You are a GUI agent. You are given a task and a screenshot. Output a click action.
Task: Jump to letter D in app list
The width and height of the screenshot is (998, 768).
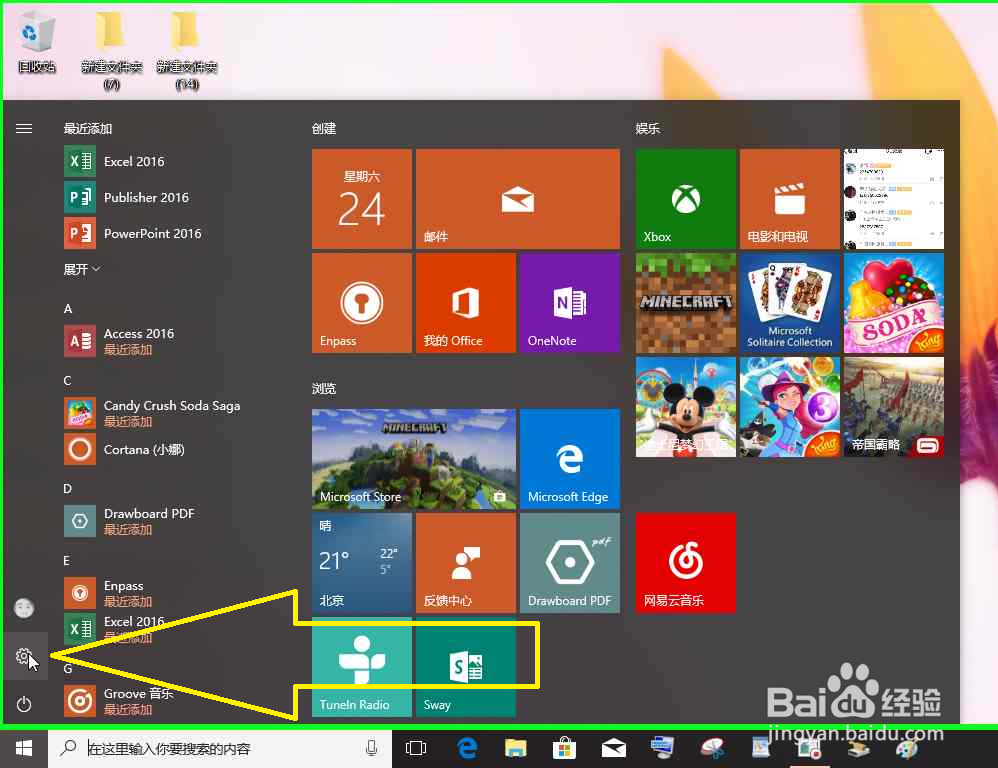pyautogui.click(x=67, y=489)
